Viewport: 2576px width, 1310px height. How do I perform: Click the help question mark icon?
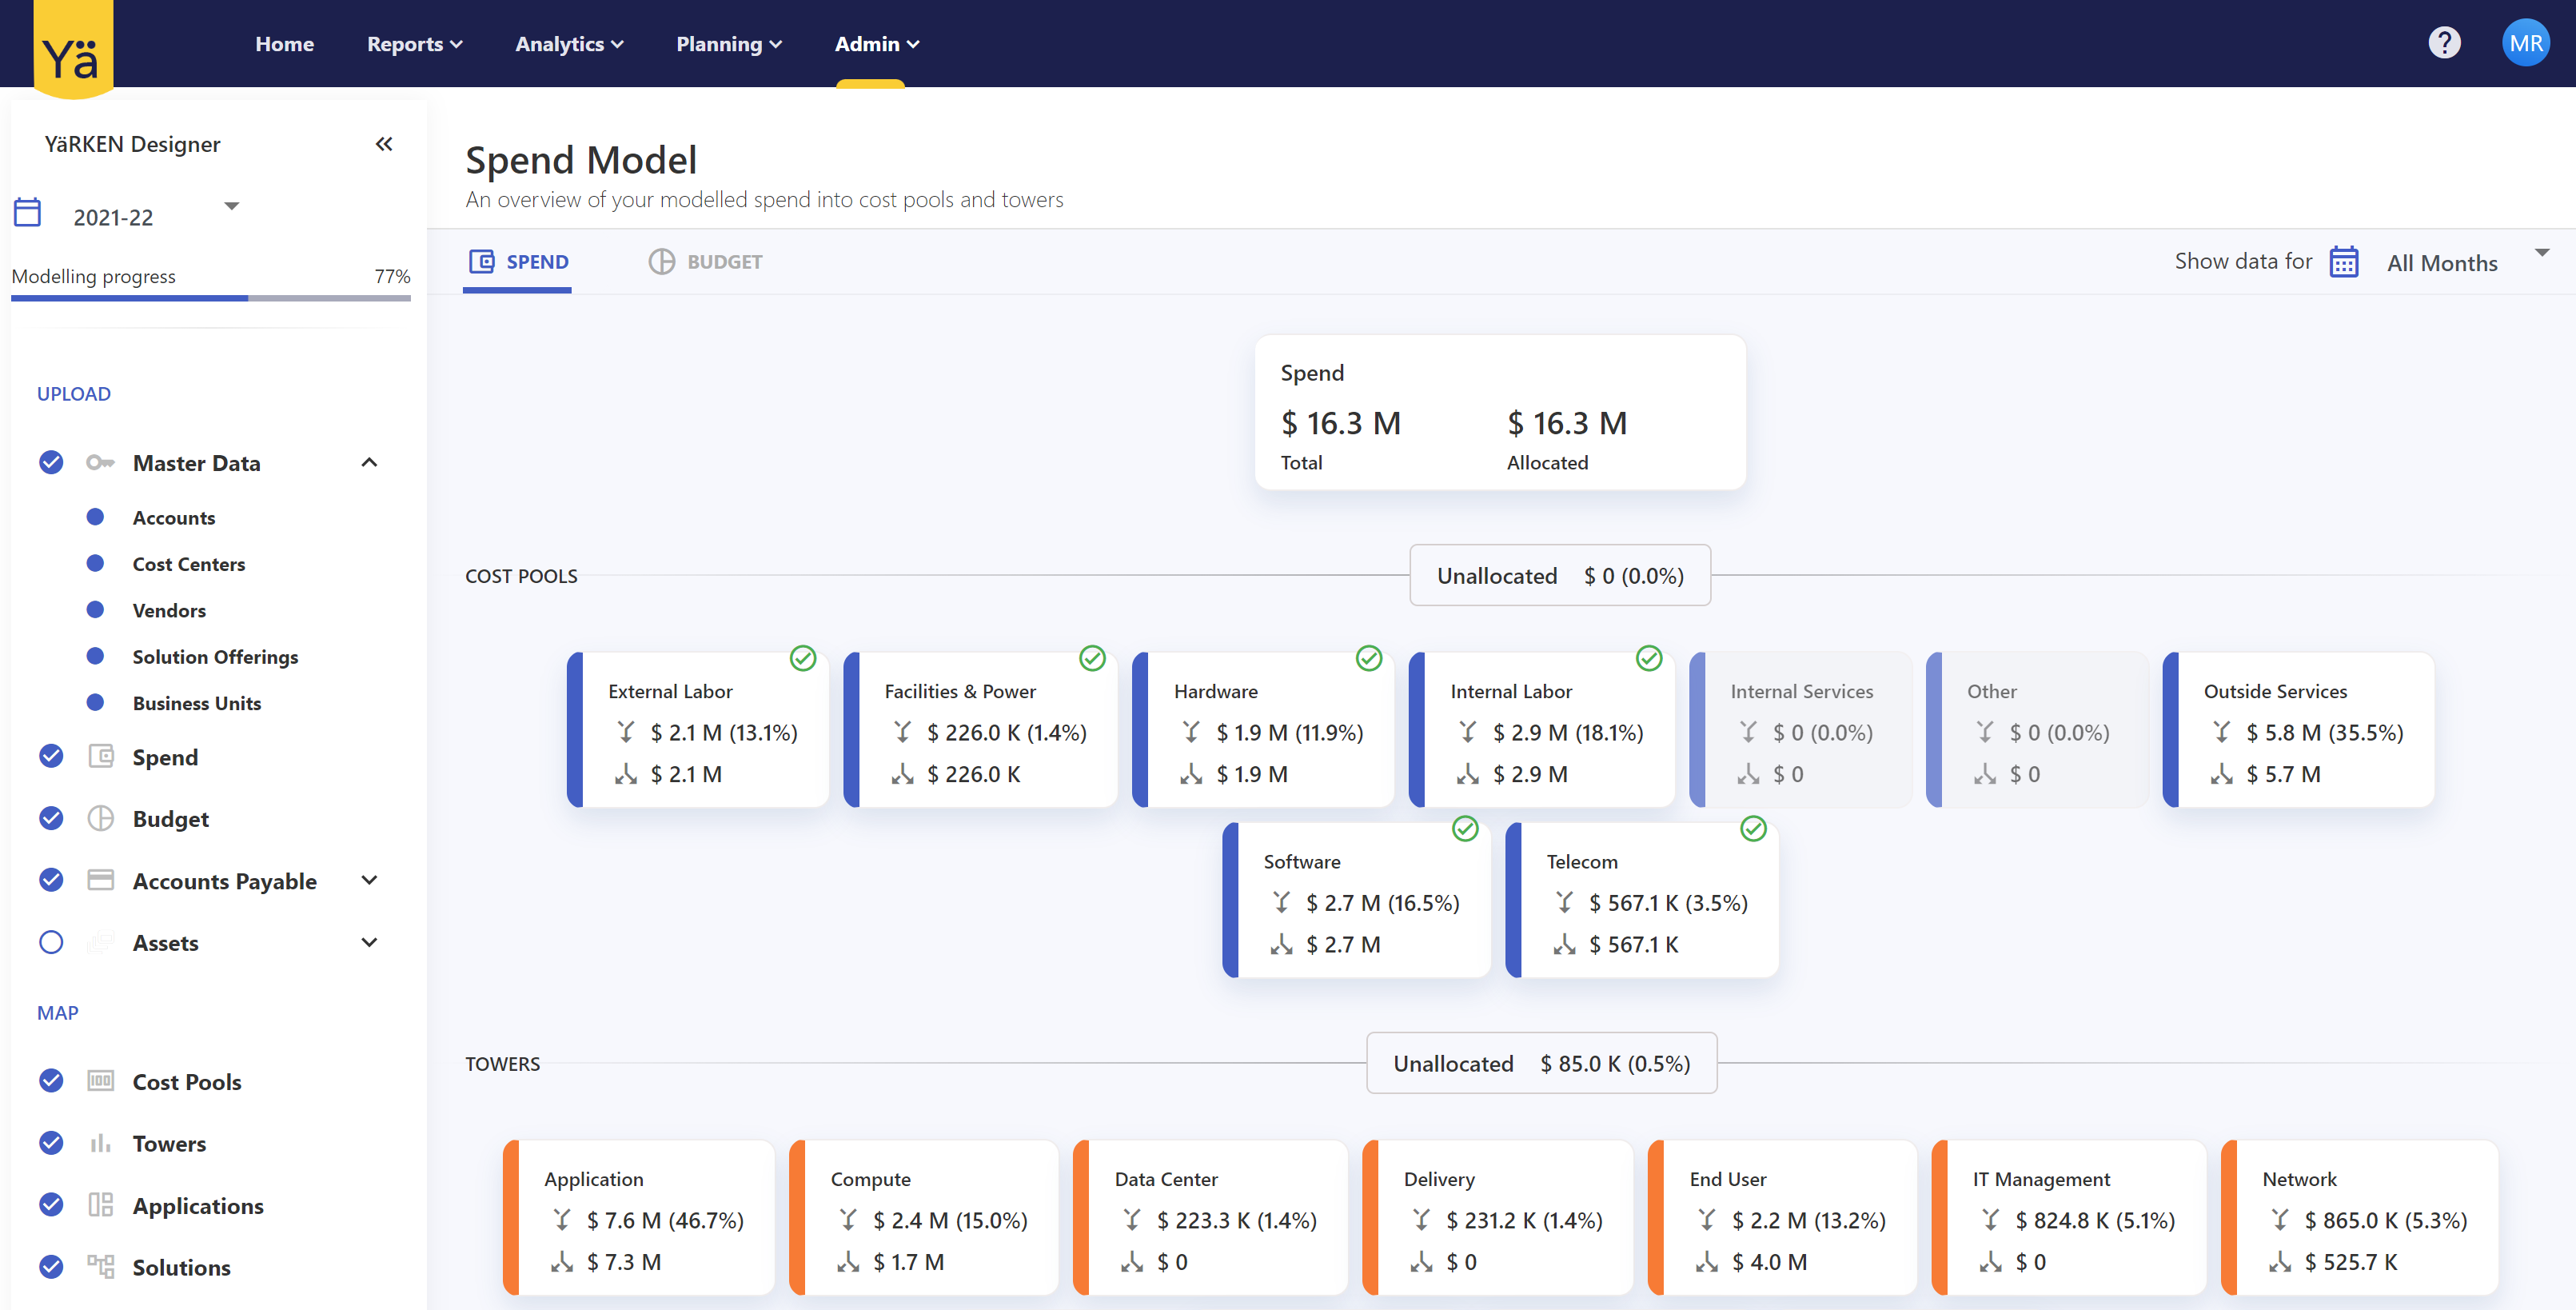pyautogui.click(x=2443, y=43)
